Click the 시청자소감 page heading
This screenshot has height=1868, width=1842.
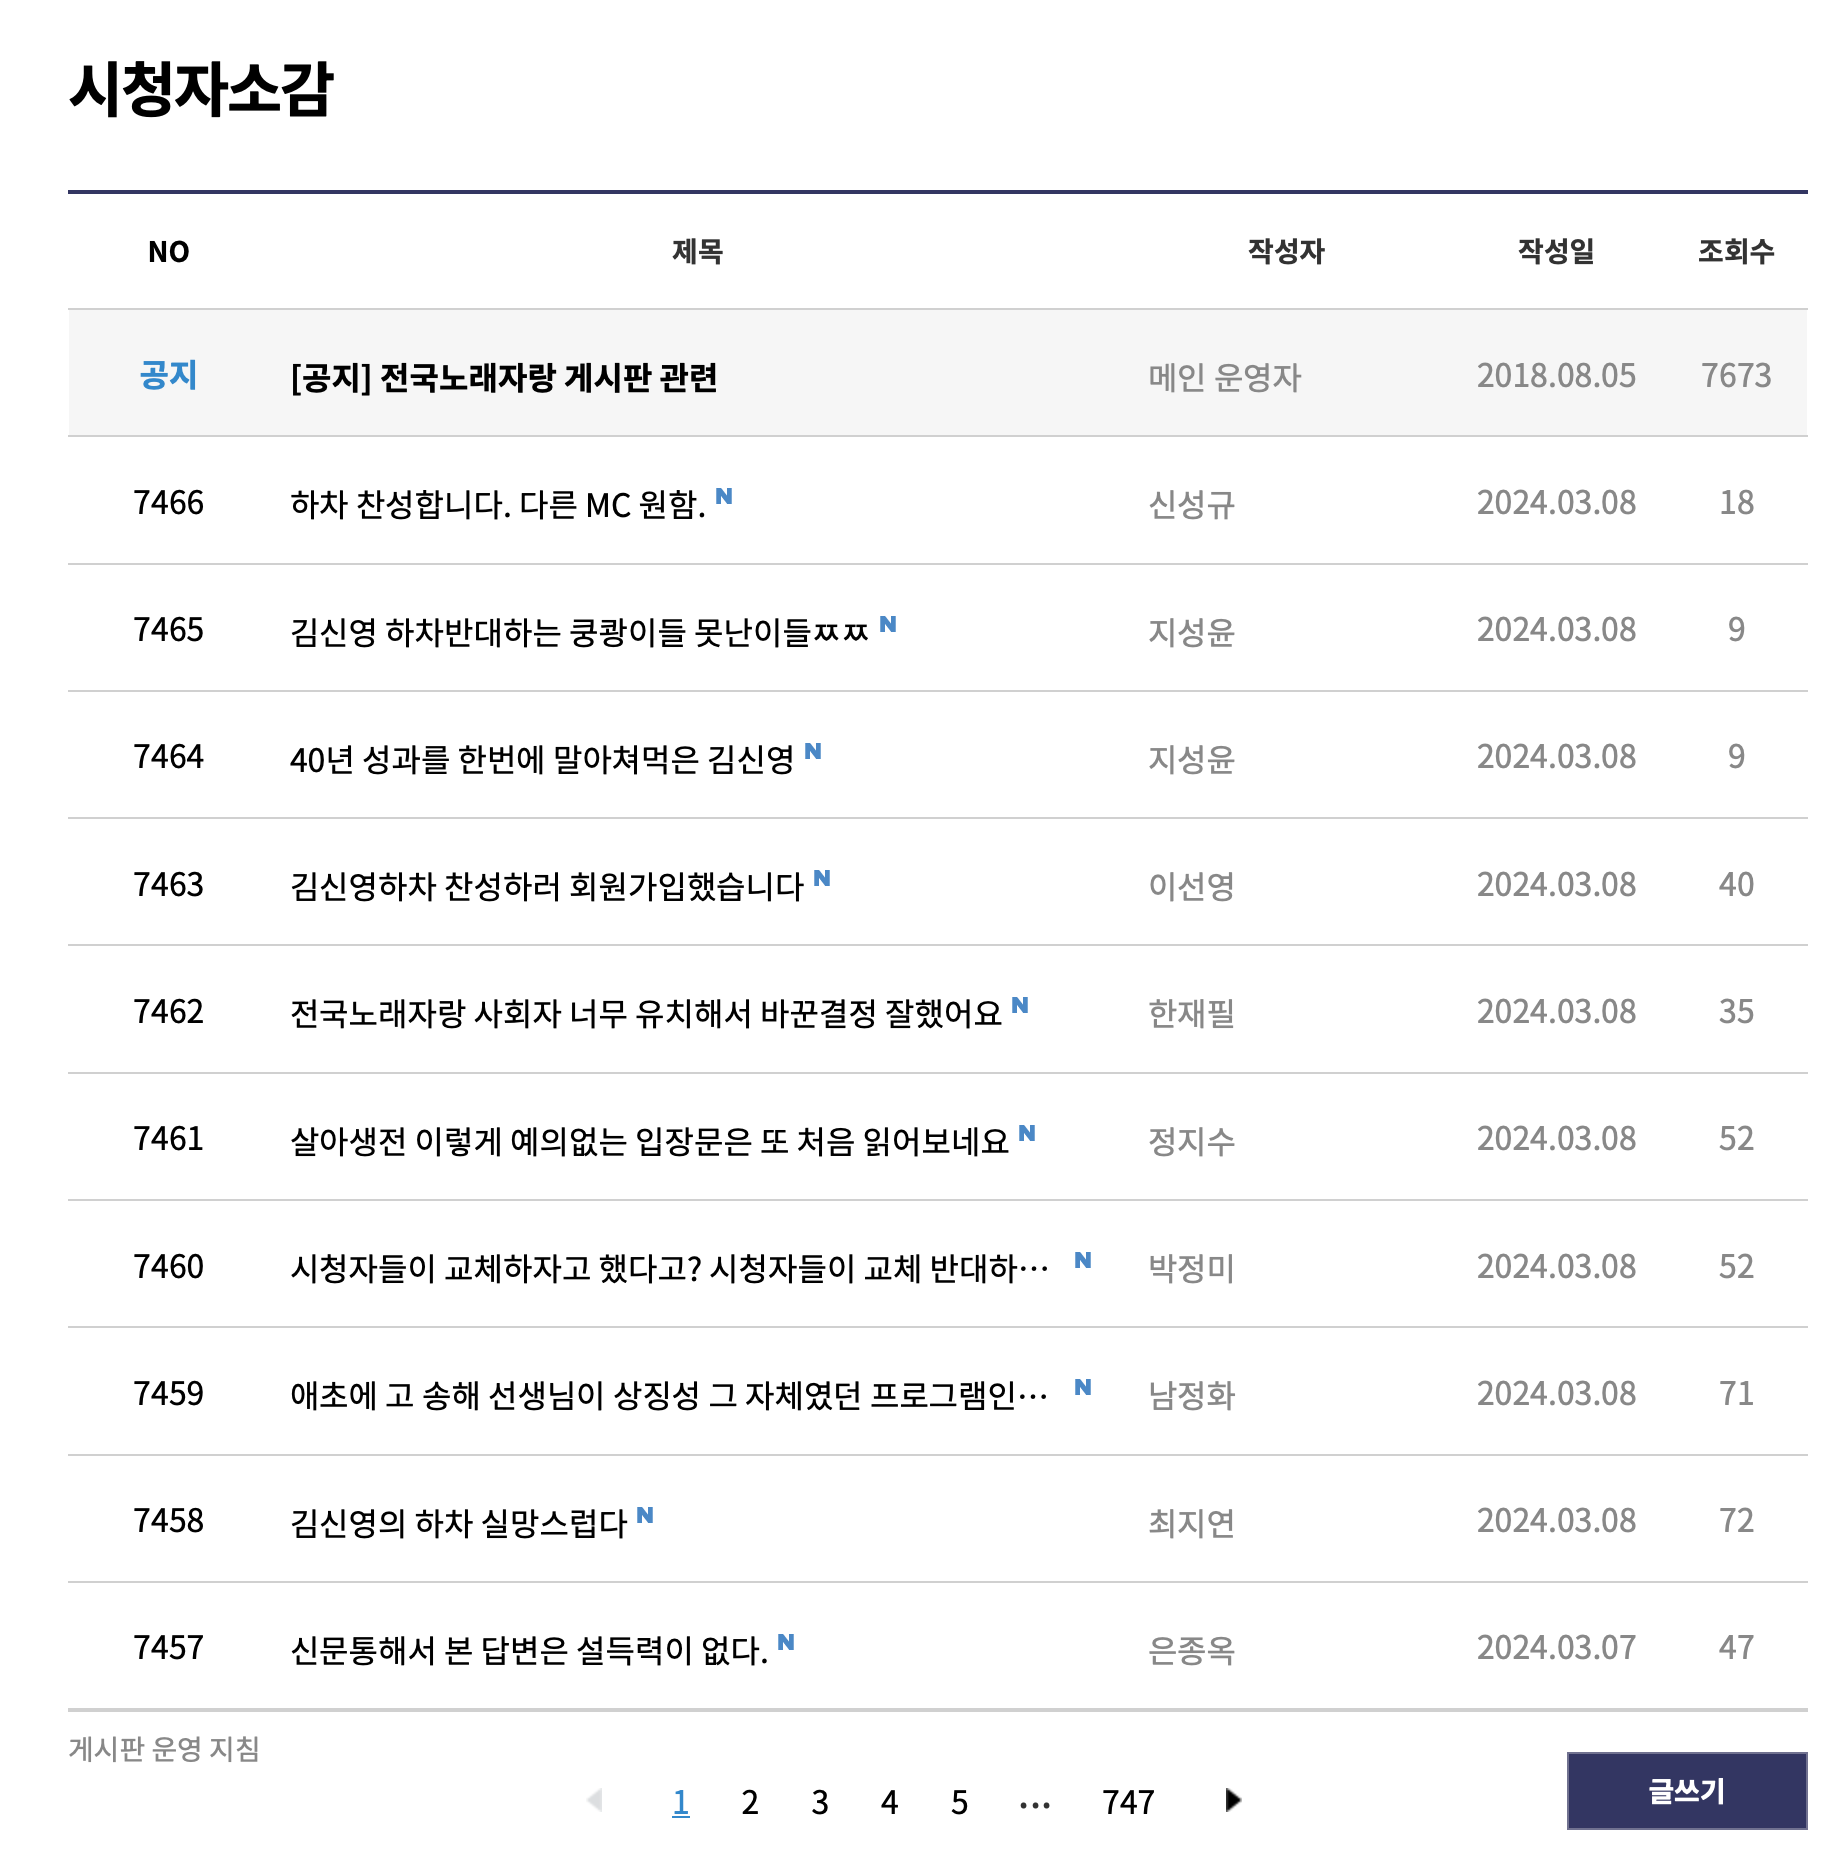[x=201, y=89]
